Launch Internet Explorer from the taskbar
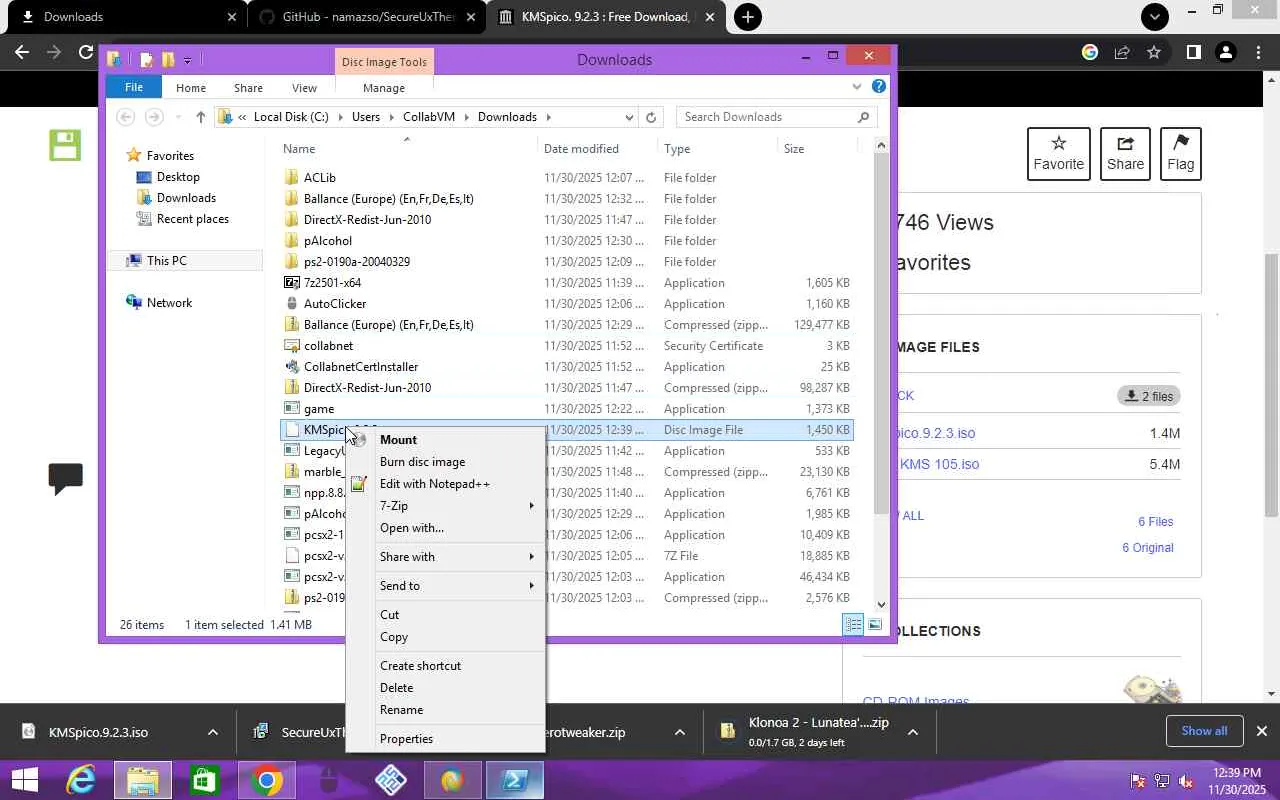 pyautogui.click(x=80, y=780)
